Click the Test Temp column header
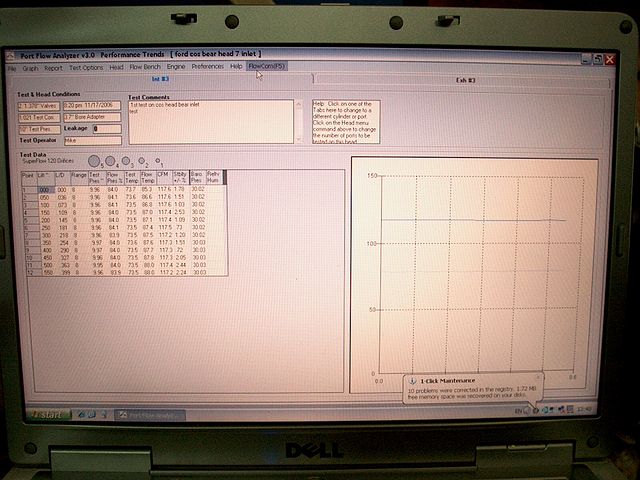 pyautogui.click(x=132, y=178)
